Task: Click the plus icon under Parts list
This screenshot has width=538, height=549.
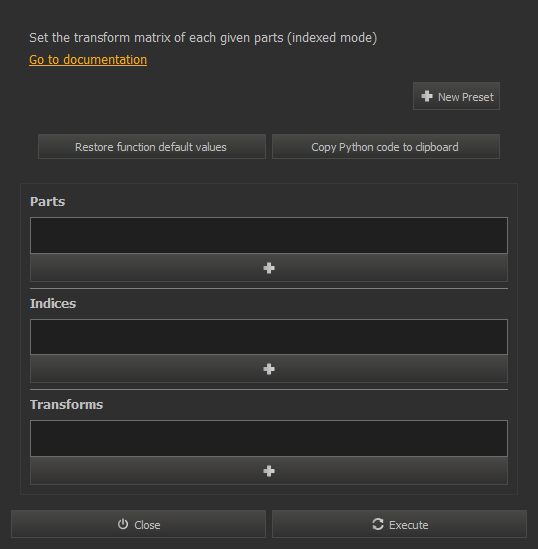Action: tap(269, 268)
